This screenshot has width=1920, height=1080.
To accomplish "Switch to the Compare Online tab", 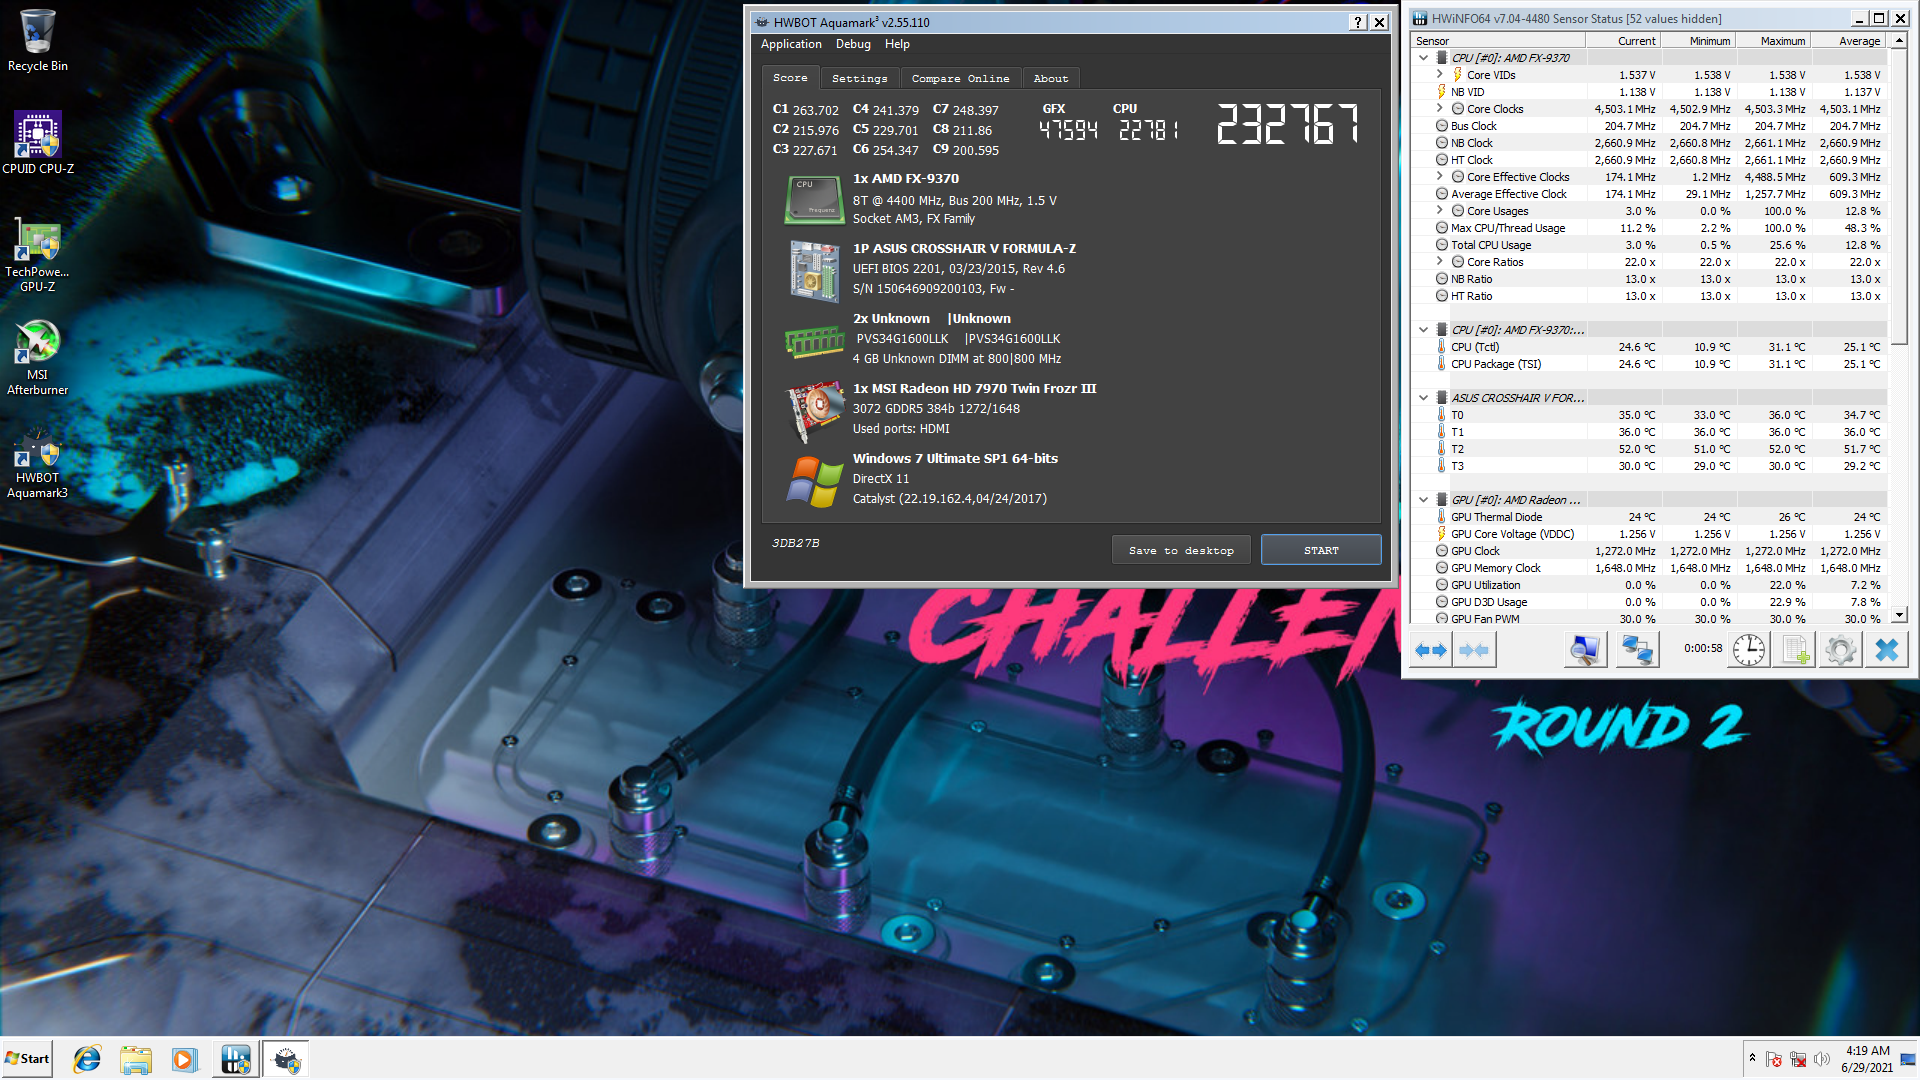I will click(960, 78).
